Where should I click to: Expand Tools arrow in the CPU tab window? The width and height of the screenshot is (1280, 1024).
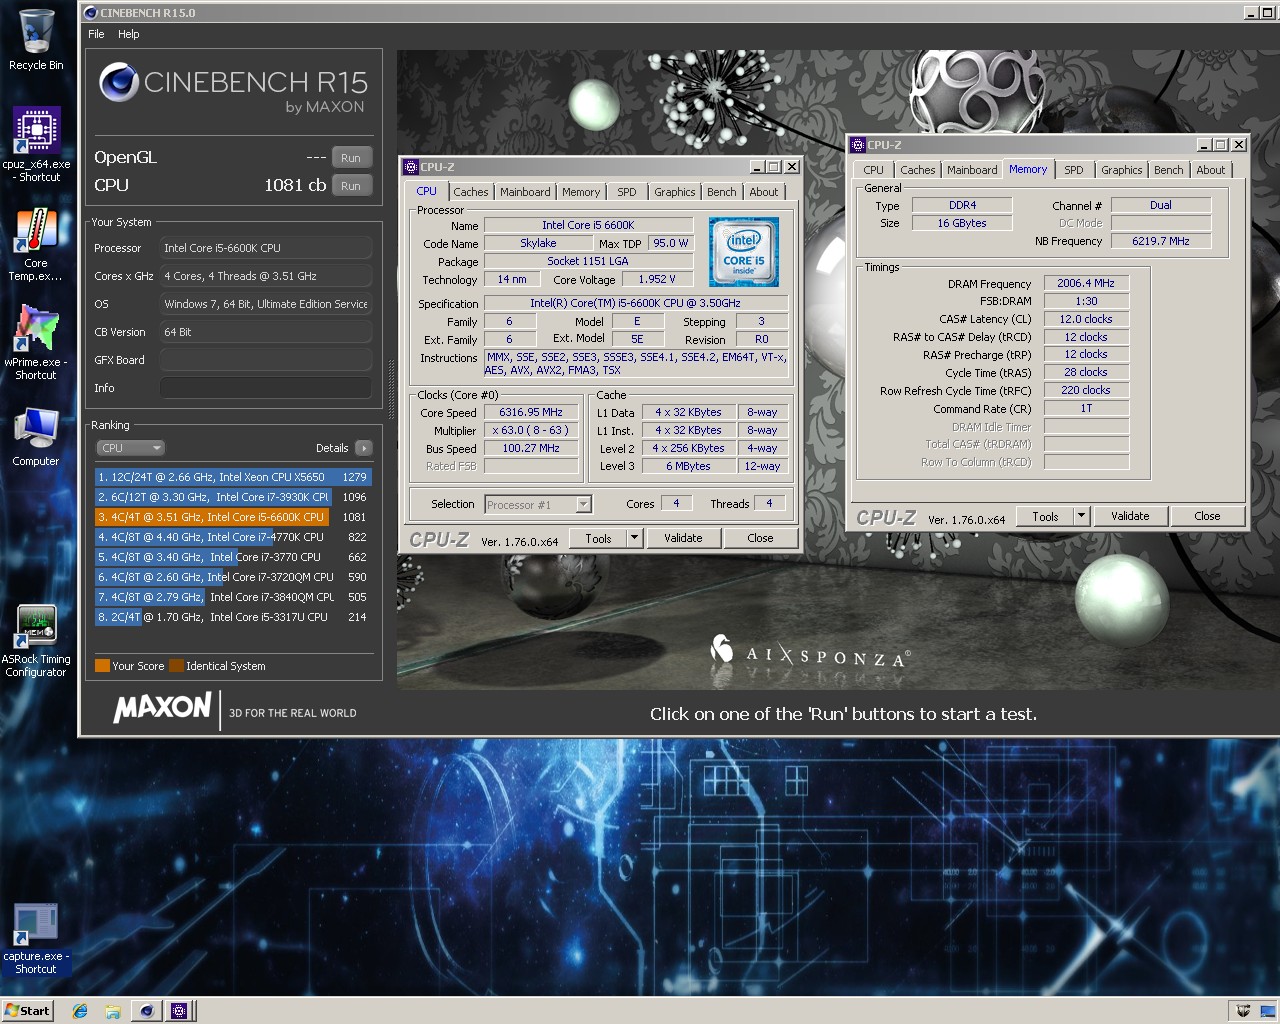[x=634, y=538]
